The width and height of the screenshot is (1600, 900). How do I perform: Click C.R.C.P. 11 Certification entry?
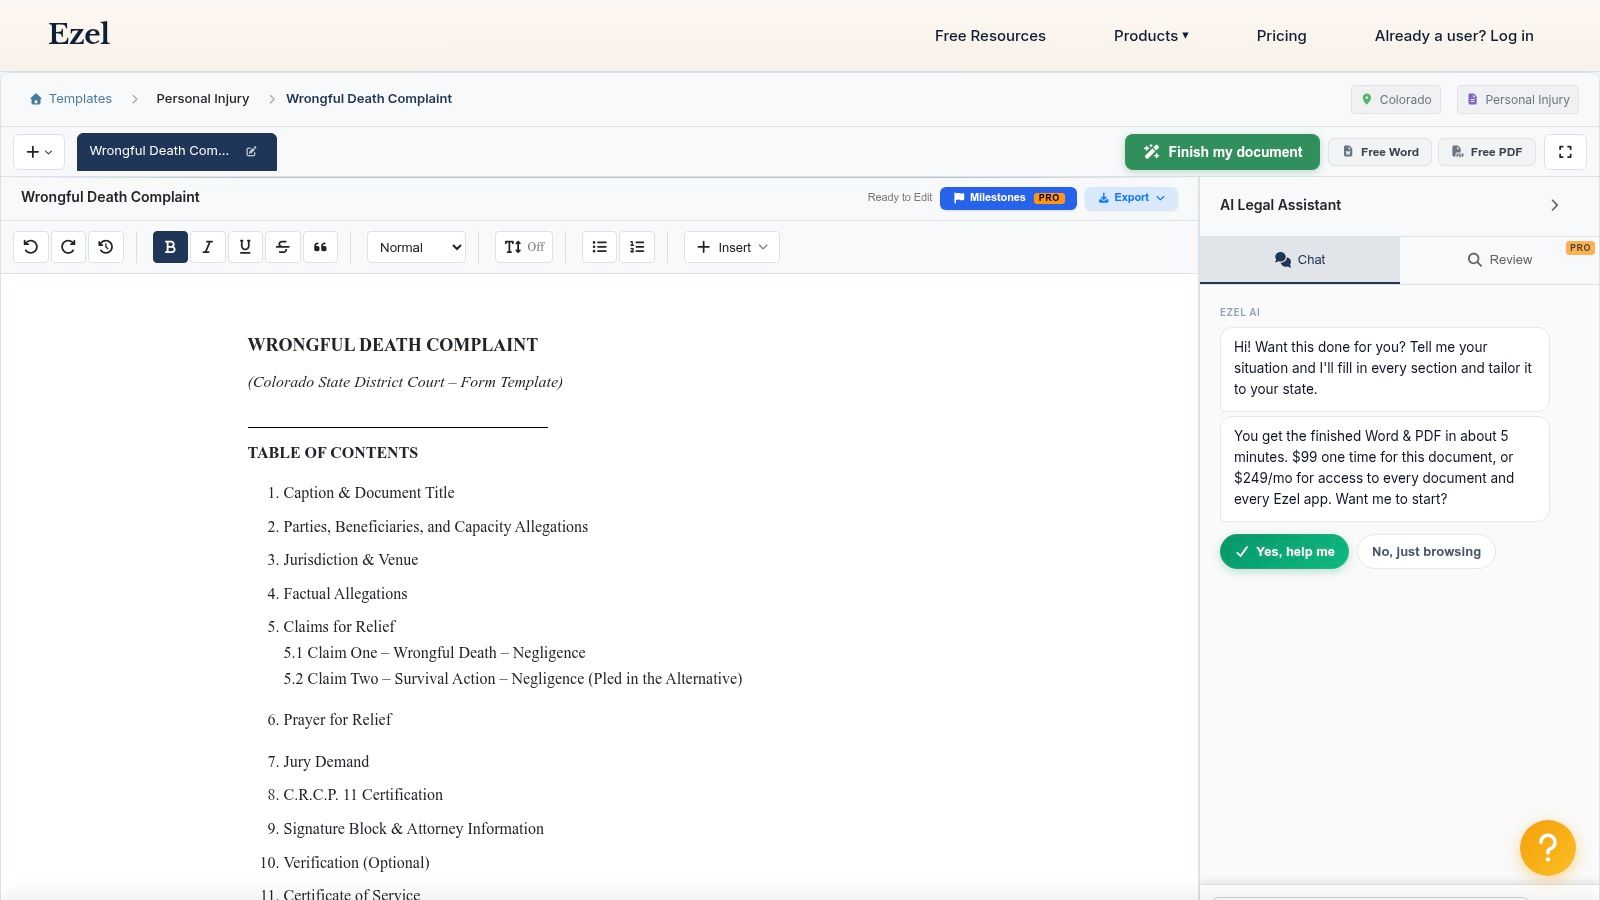(363, 795)
